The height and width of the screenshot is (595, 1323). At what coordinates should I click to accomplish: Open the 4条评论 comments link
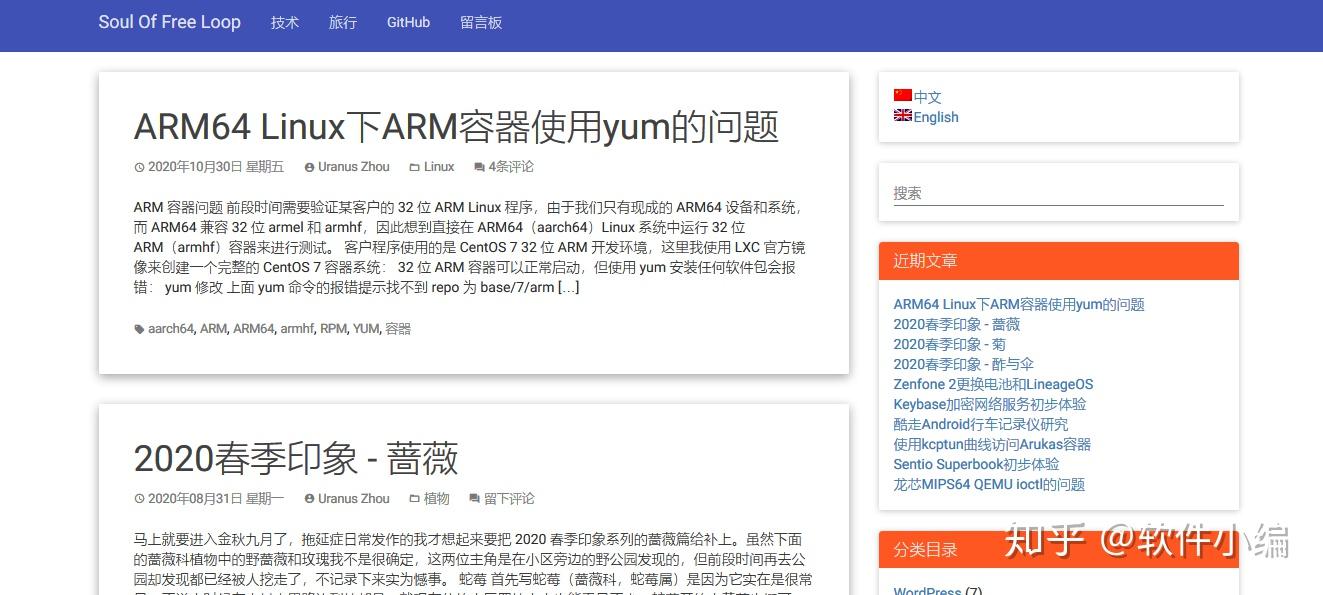(x=511, y=167)
